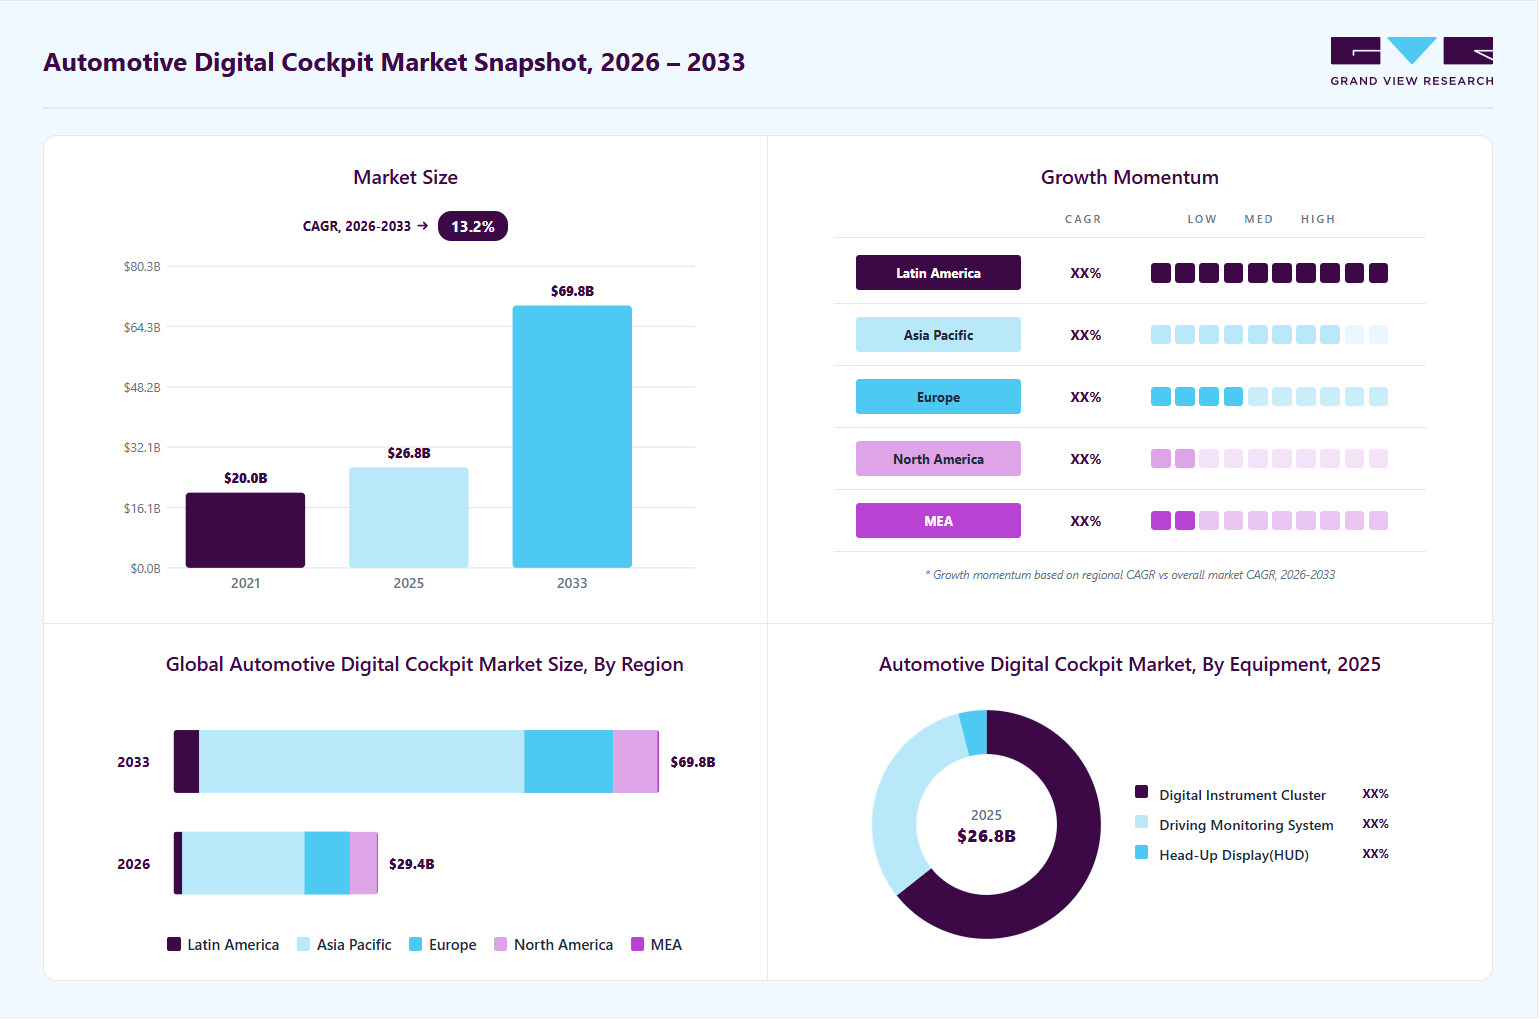1540x1019 pixels.
Task: Click the Automotive Digital Cockpit Market Snapshot title
Action: pyautogui.click(x=394, y=63)
